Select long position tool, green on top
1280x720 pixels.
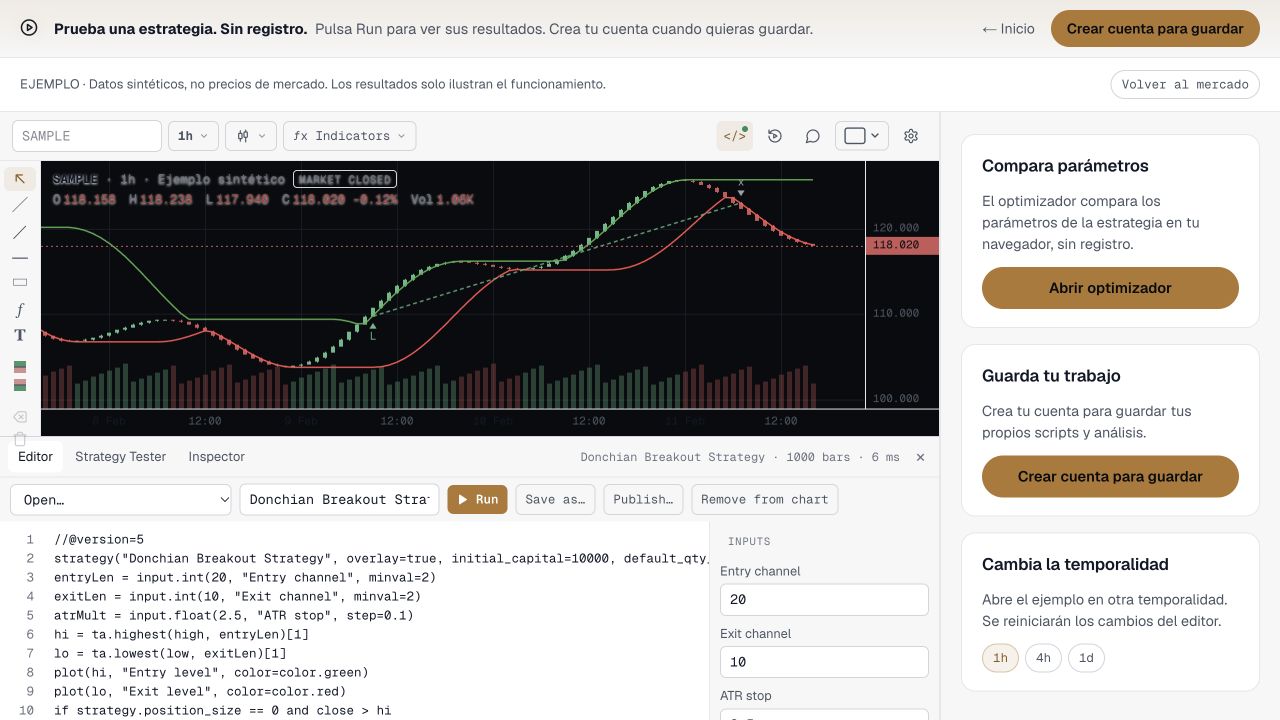coord(20,367)
